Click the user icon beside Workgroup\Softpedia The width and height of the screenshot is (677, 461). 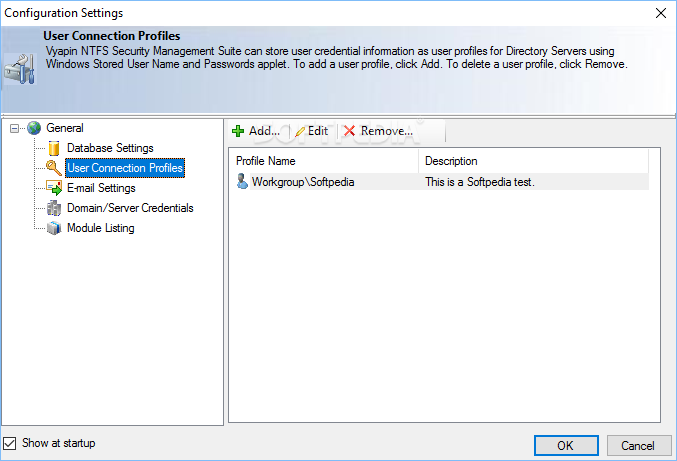[x=242, y=182]
